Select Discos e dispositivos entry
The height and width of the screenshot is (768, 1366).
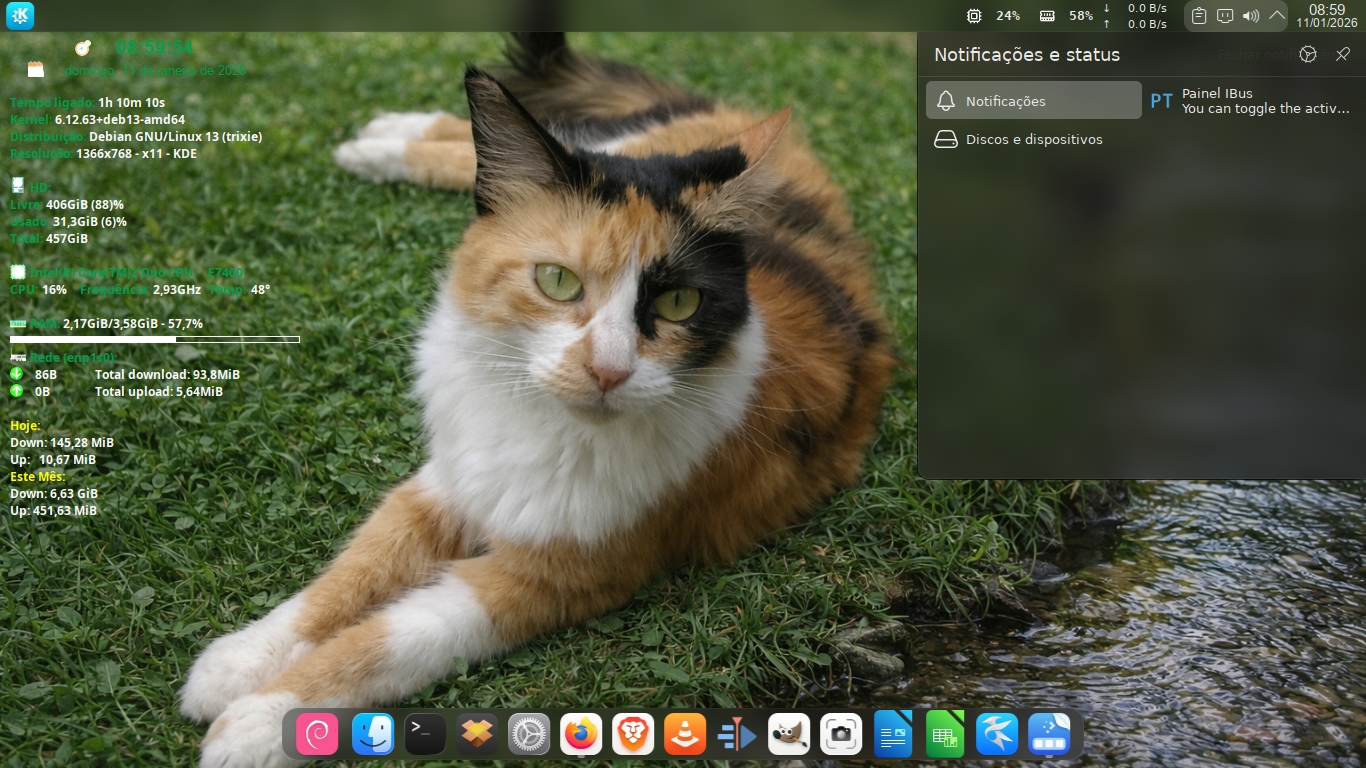pyautogui.click(x=1034, y=139)
